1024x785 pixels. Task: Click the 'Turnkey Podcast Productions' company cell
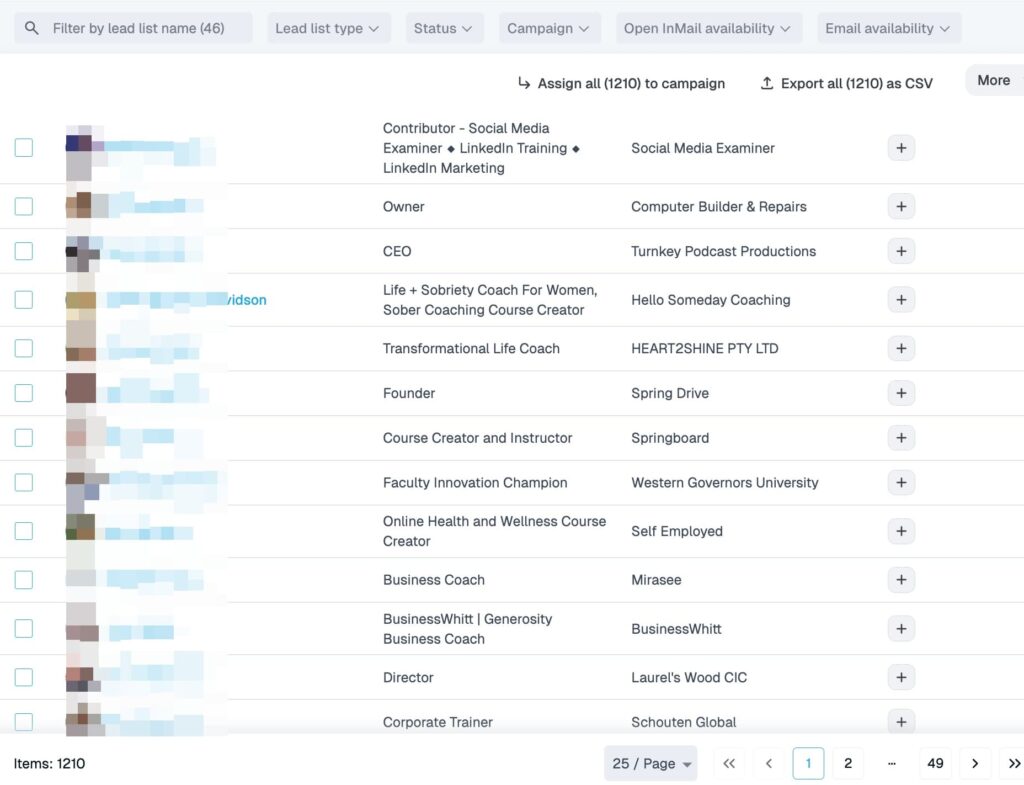click(x=723, y=251)
